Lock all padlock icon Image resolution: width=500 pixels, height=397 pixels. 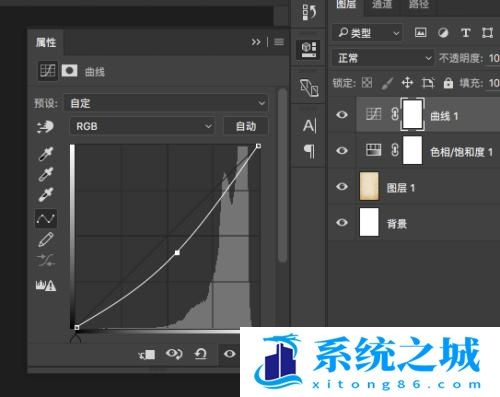point(448,82)
